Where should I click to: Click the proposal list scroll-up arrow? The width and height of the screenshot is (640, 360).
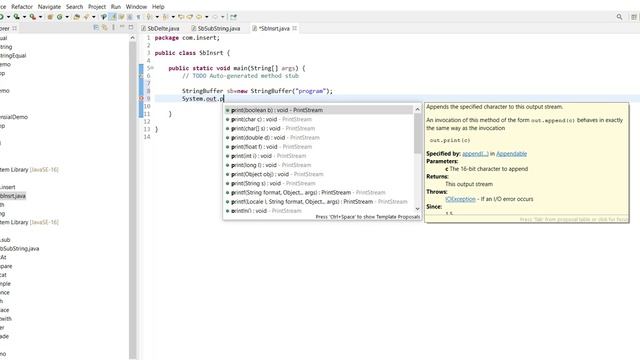(417, 109)
